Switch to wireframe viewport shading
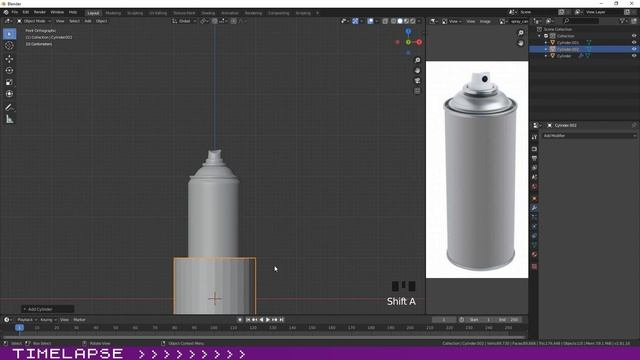 (393, 21)
